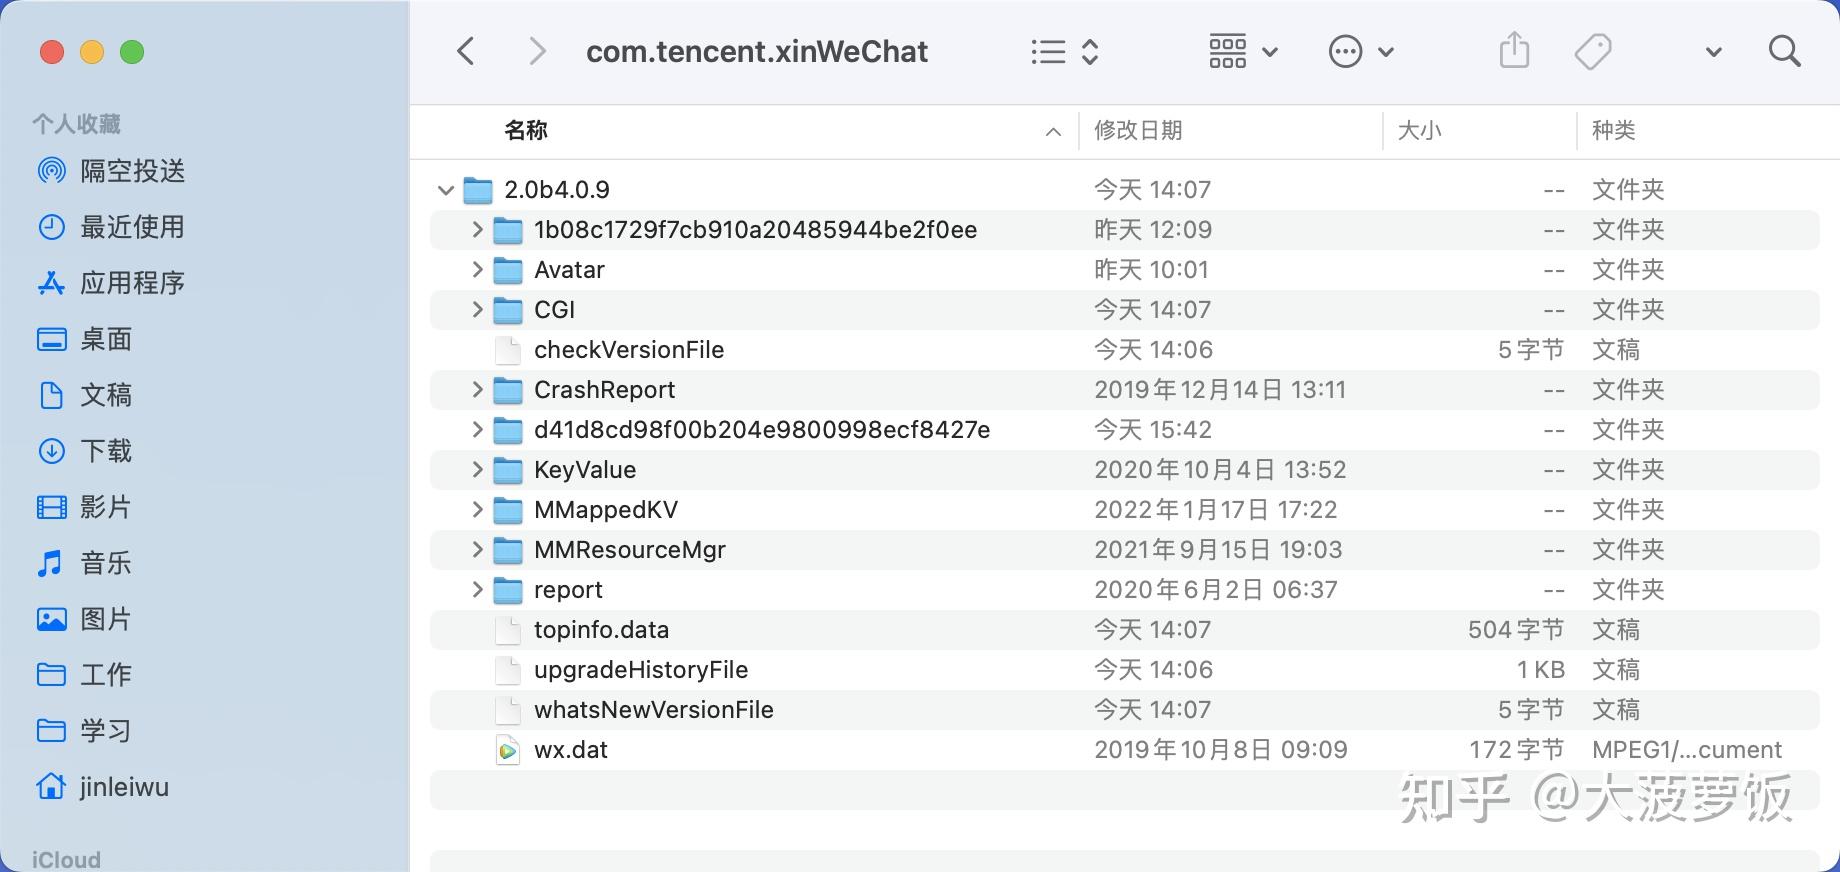Sort by the 修改日期 column header
This screenshot has width=1840, height=872.
point(1138,130)
